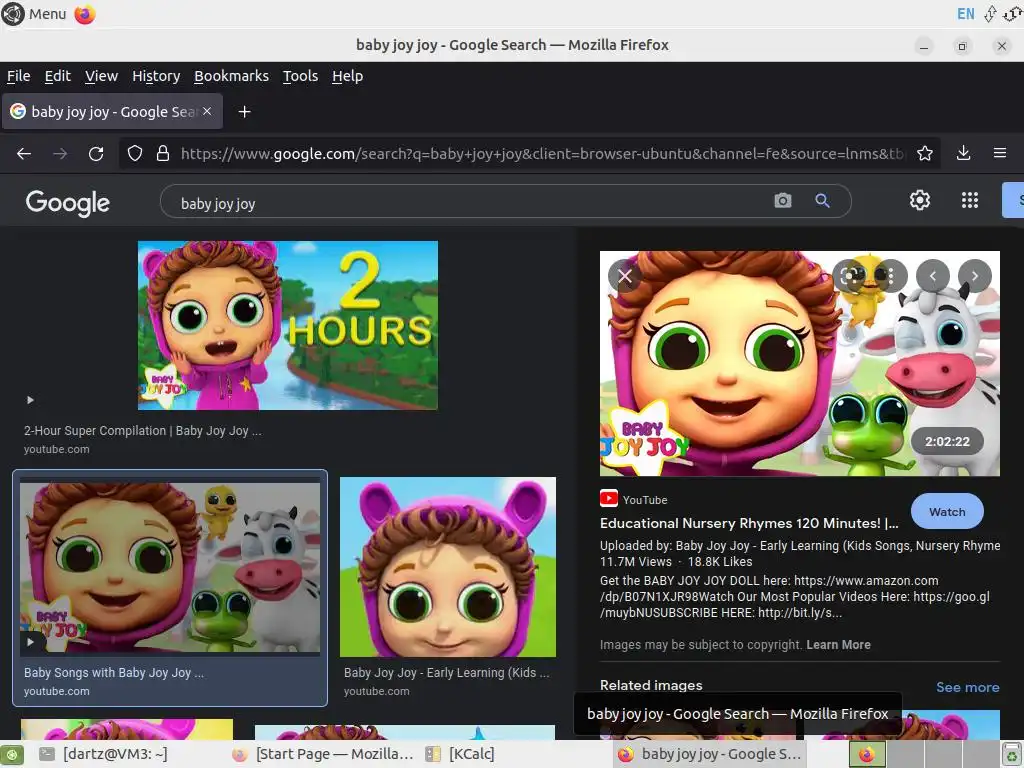Click the selected Baby Songs thumbnail
Image resolution: width=1024 pixels, height=768 pixels.
pos(170,568)
